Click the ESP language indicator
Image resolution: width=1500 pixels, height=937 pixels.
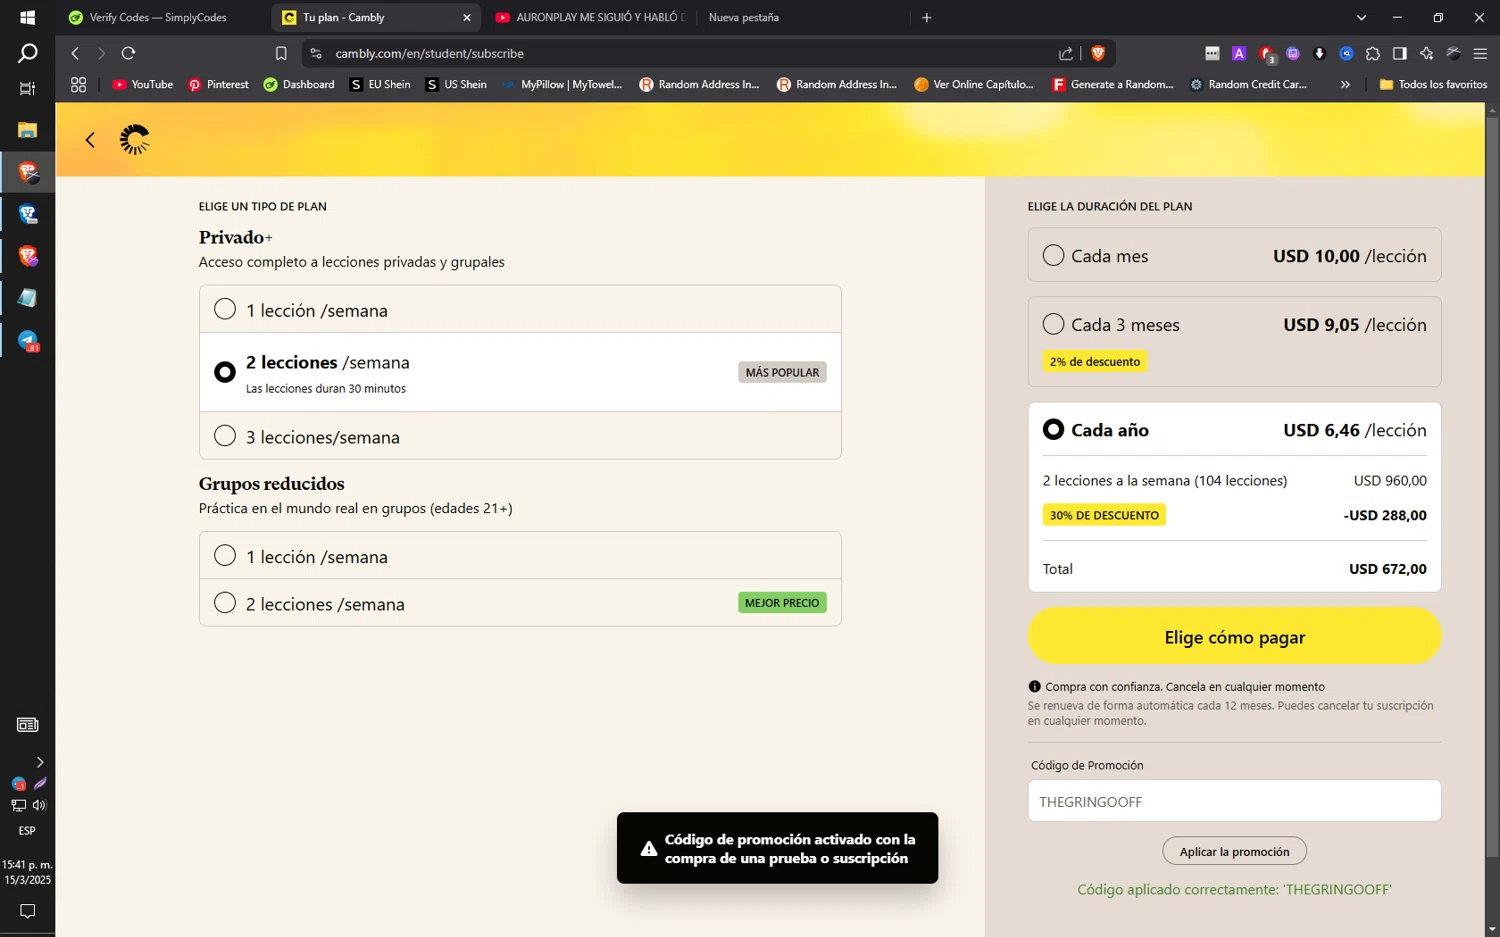27,831
